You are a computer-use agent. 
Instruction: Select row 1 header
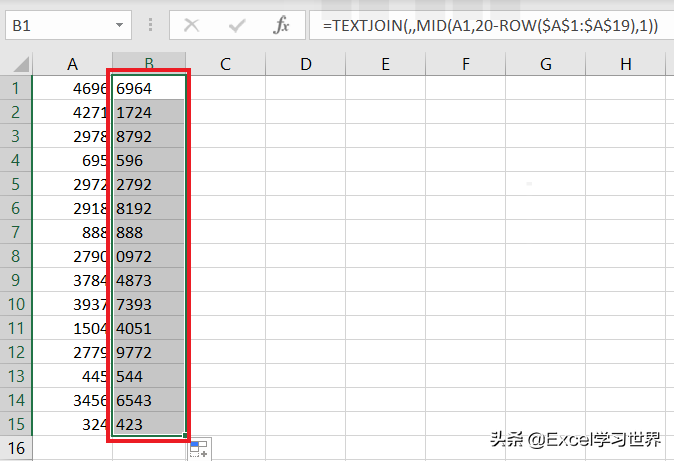tap(16, 88)
